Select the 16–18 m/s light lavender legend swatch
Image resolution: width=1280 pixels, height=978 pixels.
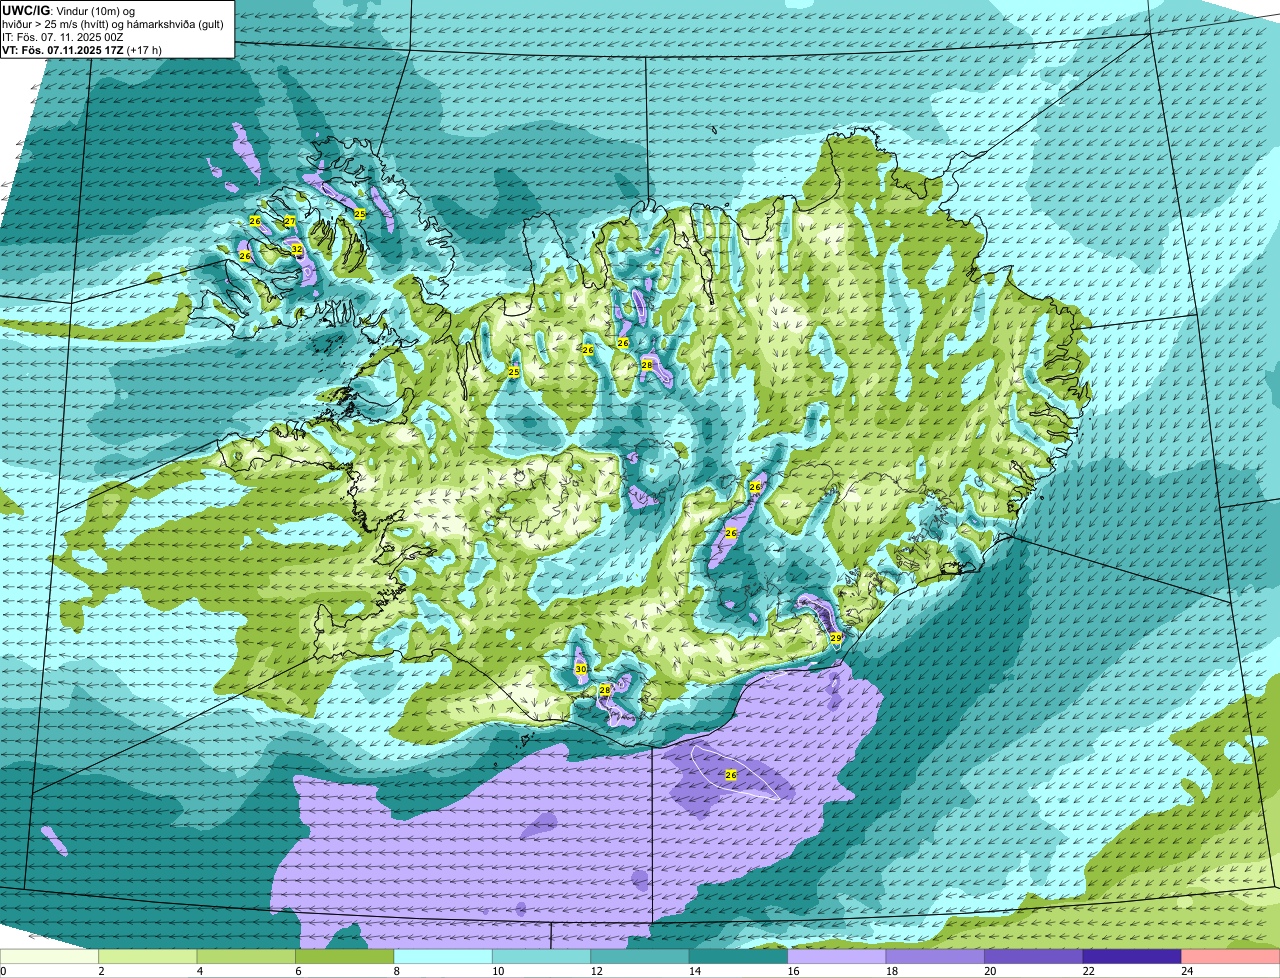(837, 956)
